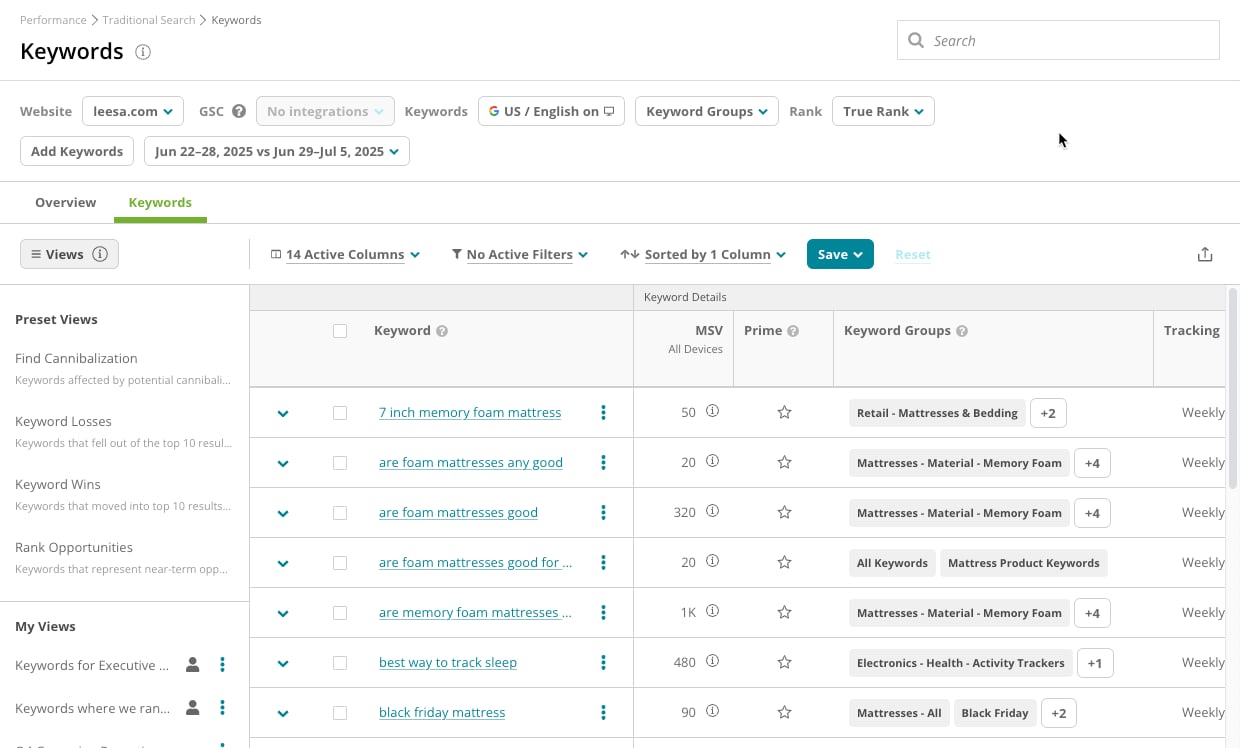1240x748 pixels.
Task: Open Rank Opportunities preset view
Action: 74,547
